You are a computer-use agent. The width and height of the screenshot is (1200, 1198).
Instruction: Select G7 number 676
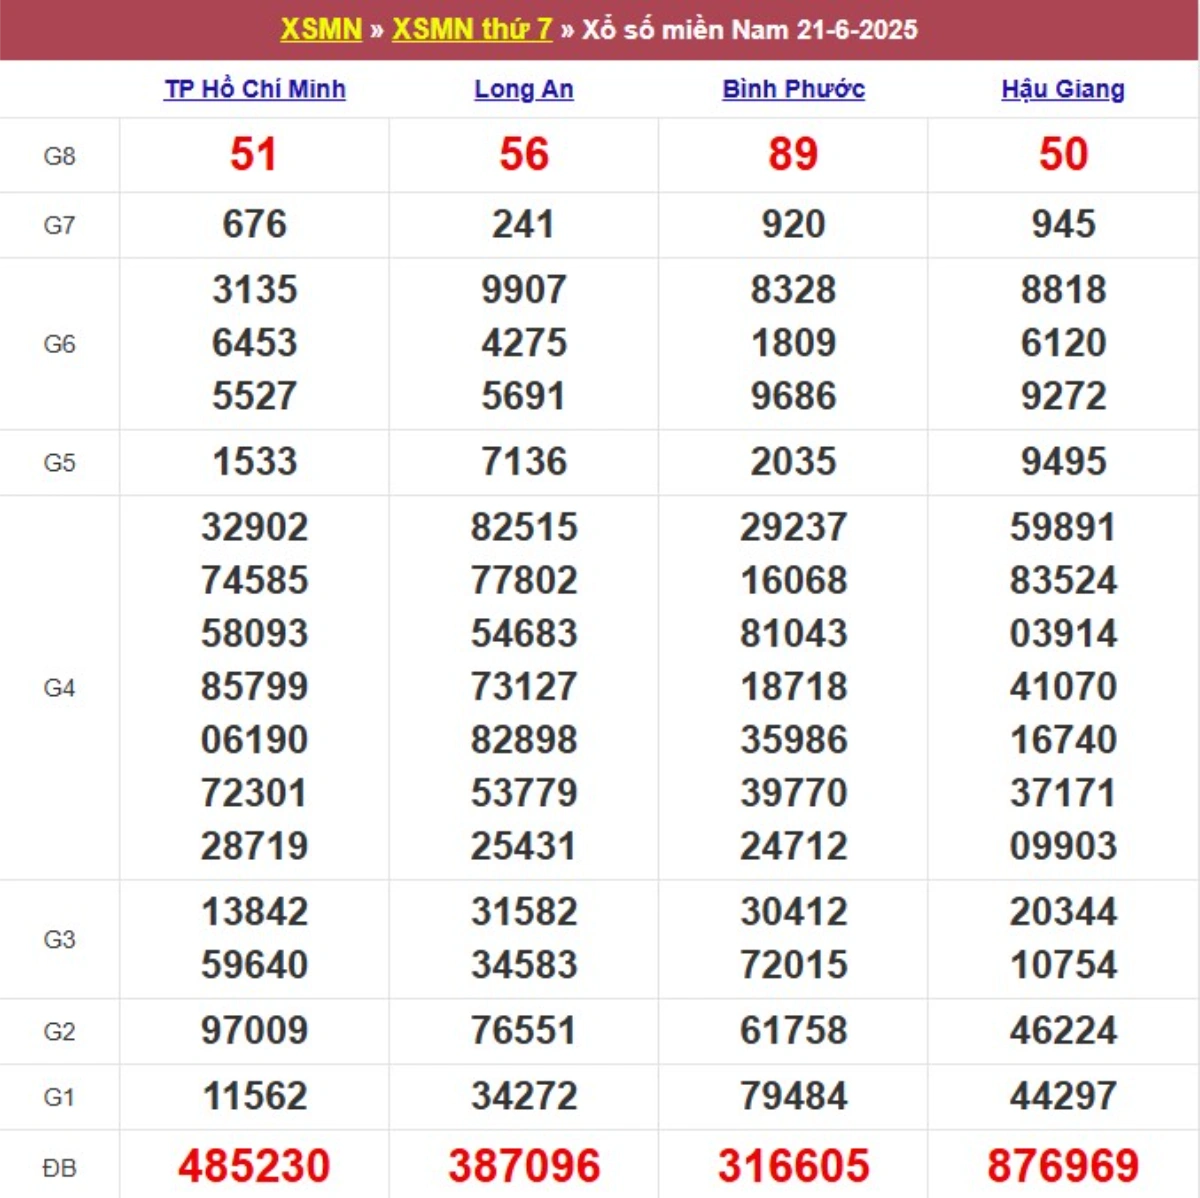254,224
